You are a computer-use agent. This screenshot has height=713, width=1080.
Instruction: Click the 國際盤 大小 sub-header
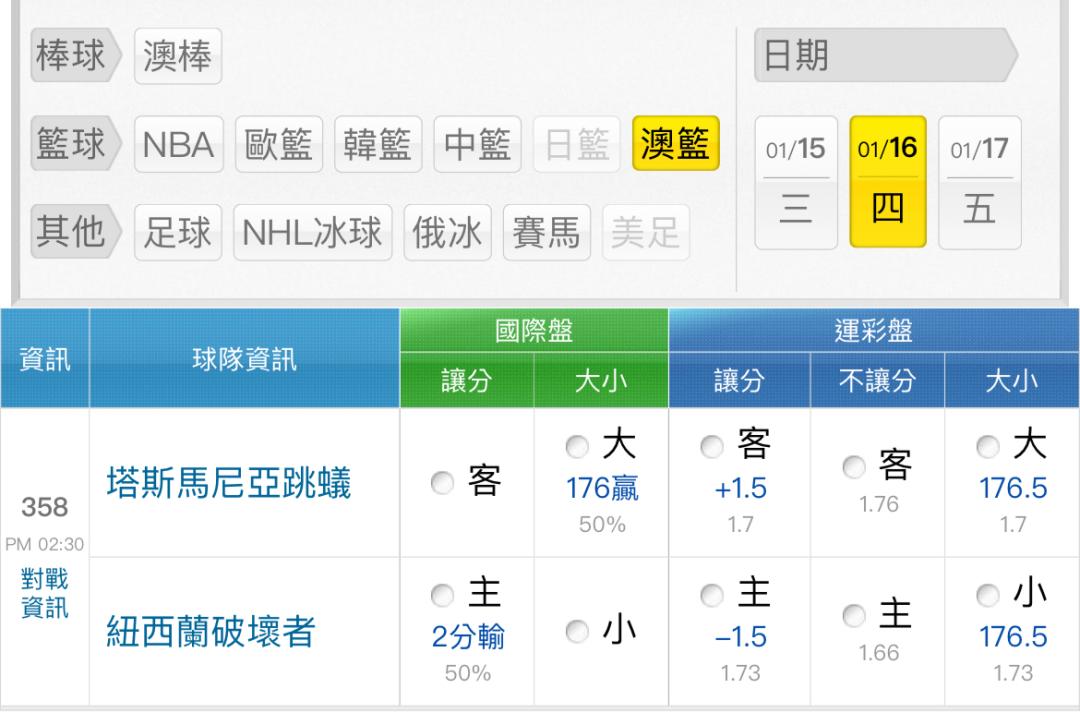click(601, 380)
